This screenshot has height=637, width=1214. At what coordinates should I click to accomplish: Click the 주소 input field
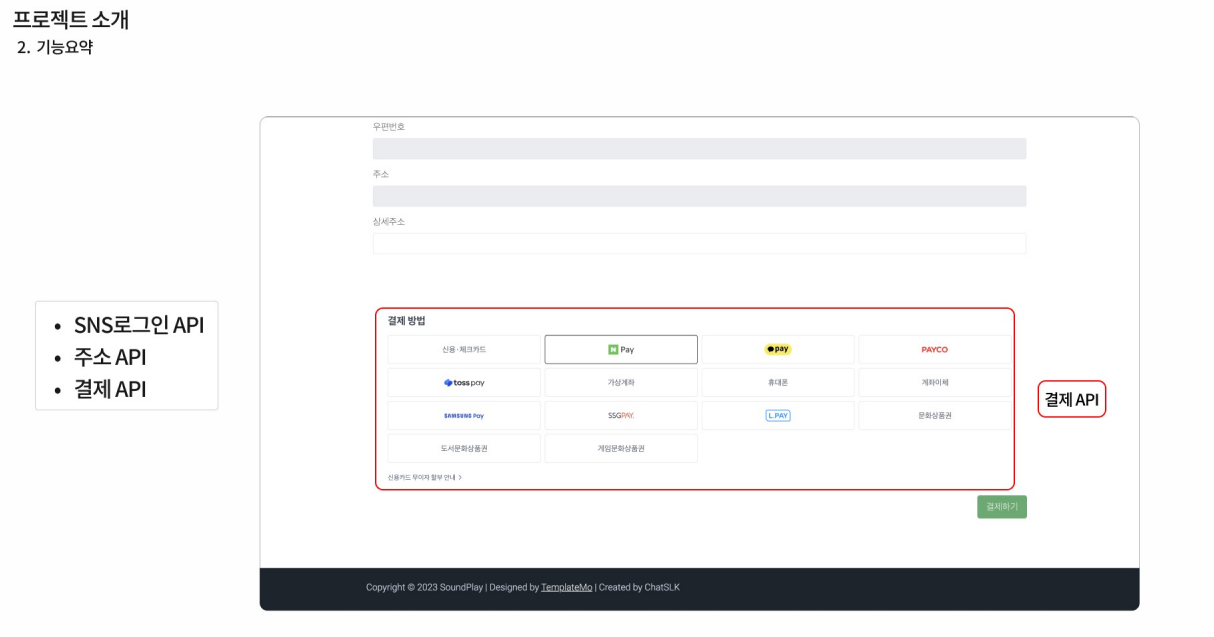point(699,196)
